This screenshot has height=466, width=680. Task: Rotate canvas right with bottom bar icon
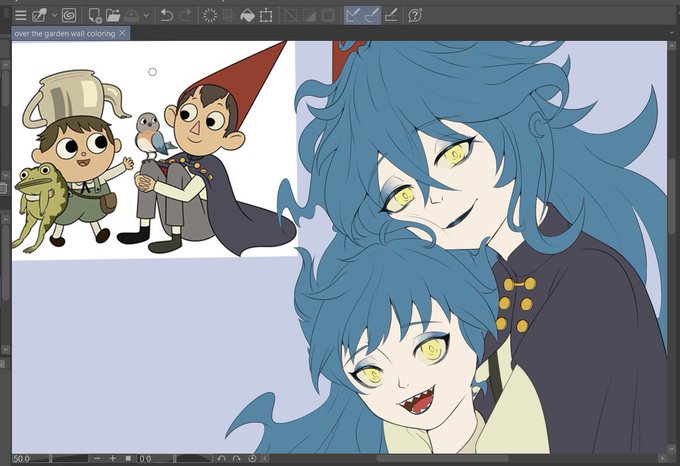tap(236, 458)
